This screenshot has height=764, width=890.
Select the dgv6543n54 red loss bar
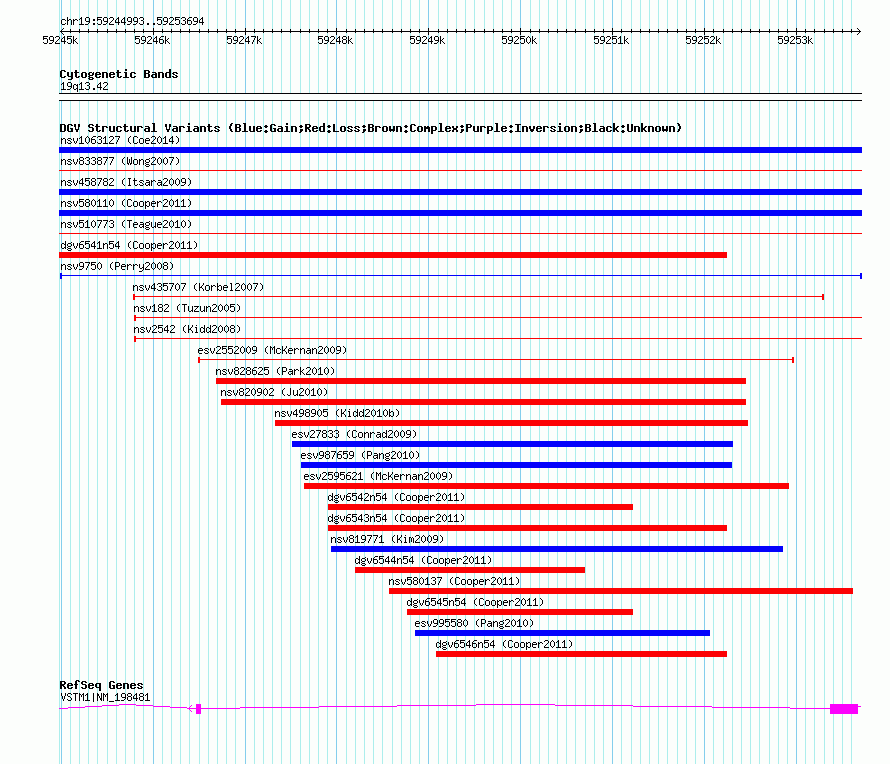527,528
